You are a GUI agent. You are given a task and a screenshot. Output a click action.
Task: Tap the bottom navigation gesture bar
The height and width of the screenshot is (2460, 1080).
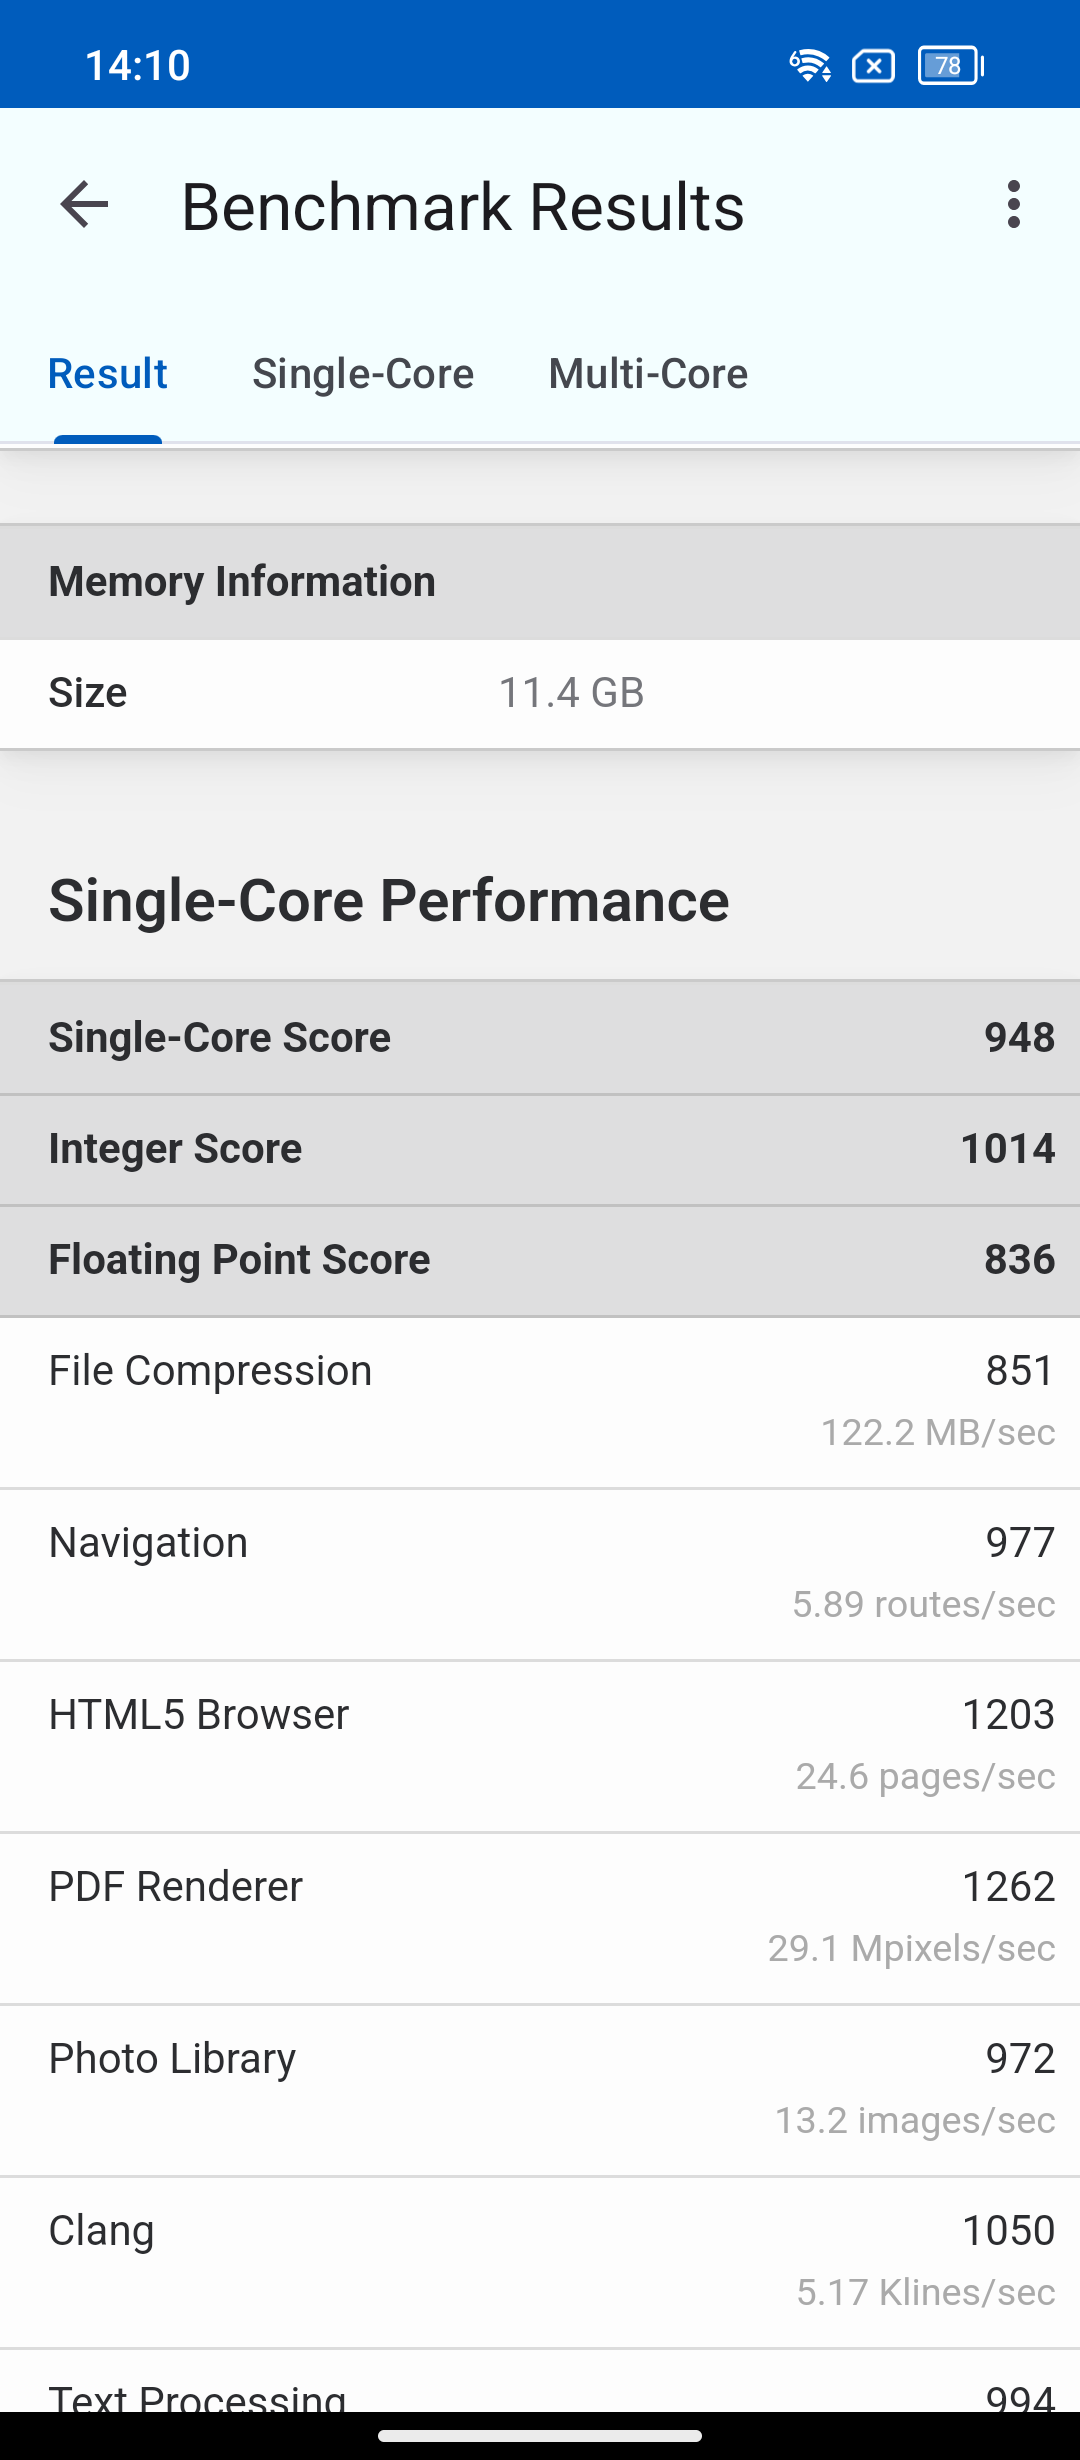(x=540, y=2436)
